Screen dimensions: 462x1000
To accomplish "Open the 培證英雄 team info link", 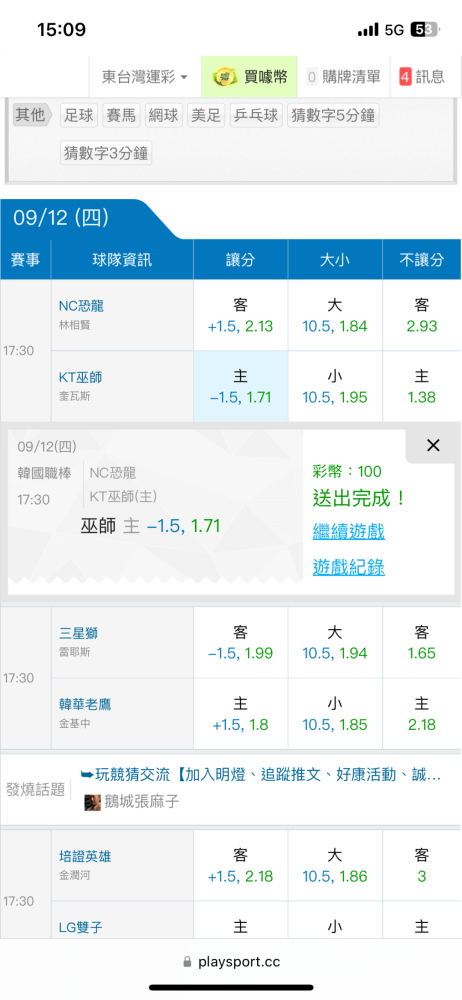I will pyautogui.click(x=85, y=856).
